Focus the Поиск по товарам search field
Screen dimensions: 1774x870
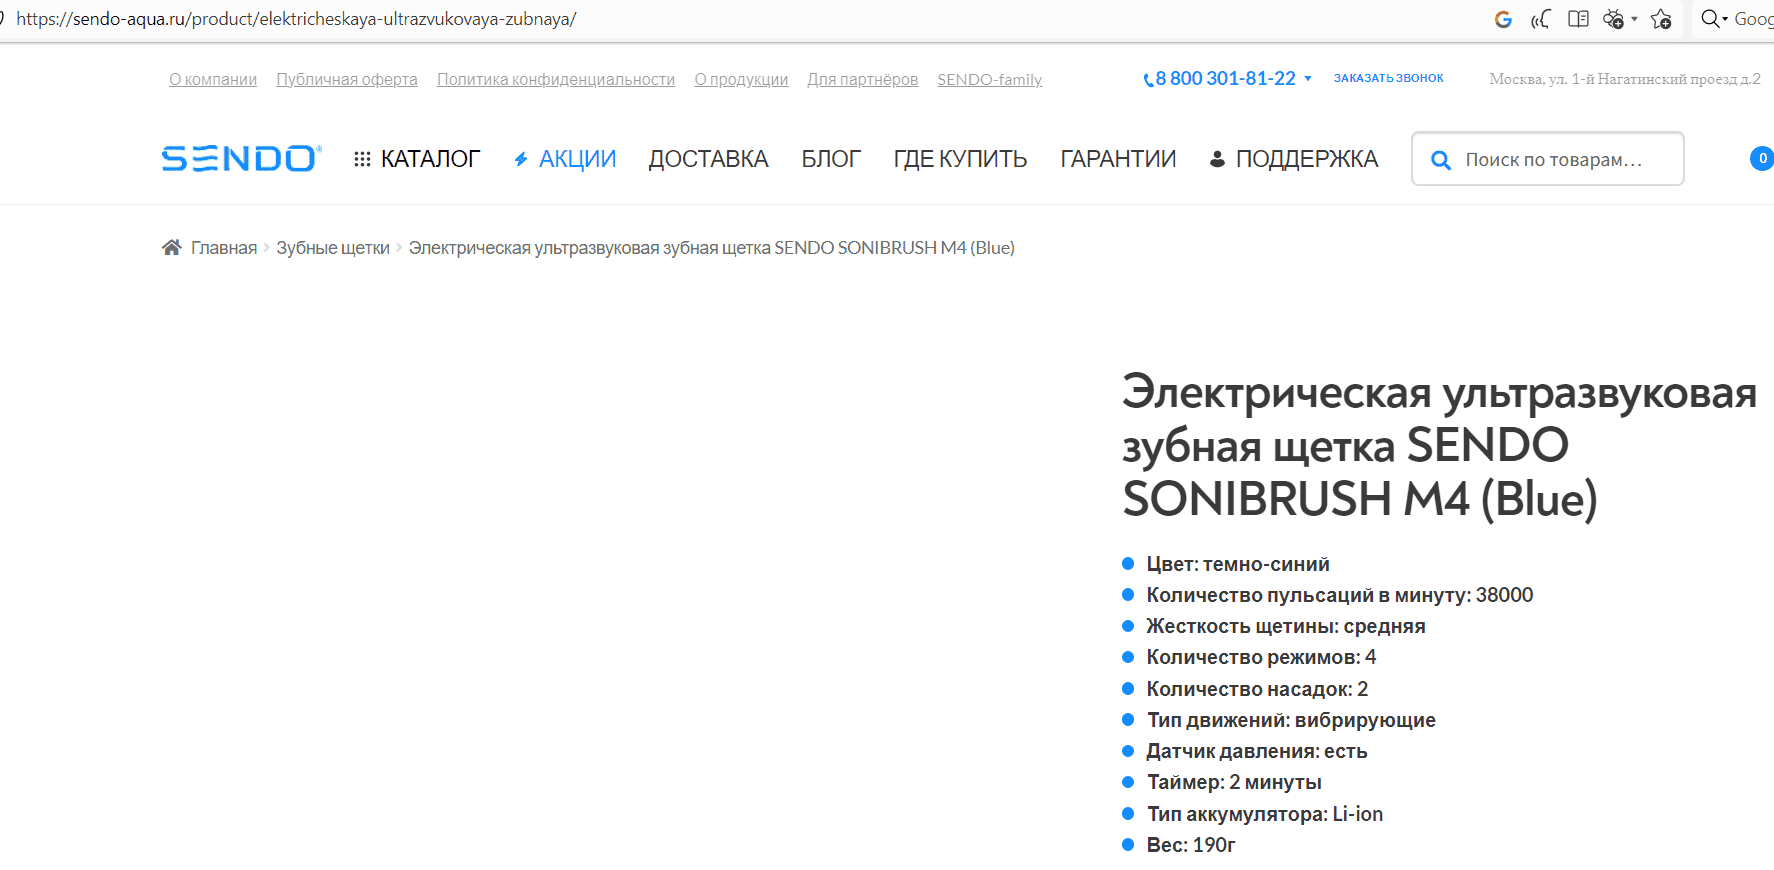click(x=1547, y=159)
